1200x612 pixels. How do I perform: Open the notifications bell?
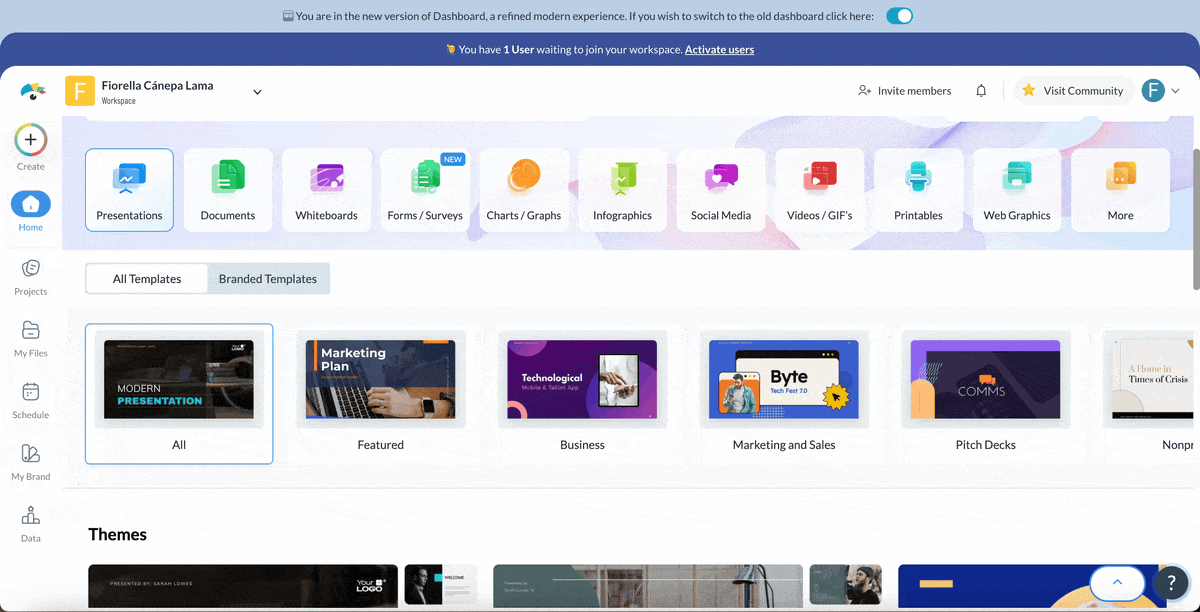[981, 90]
